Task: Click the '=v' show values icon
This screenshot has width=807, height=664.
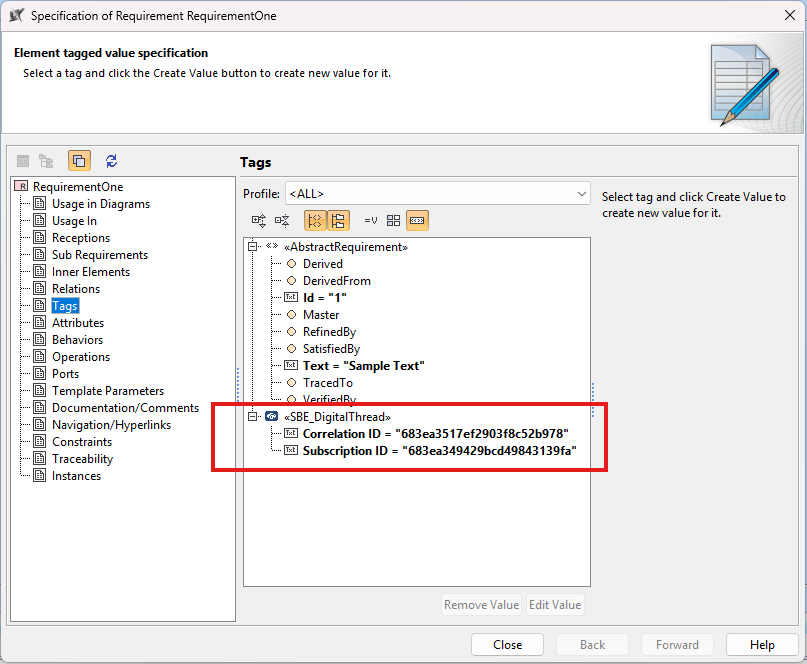Action: (x=371, y=220)
